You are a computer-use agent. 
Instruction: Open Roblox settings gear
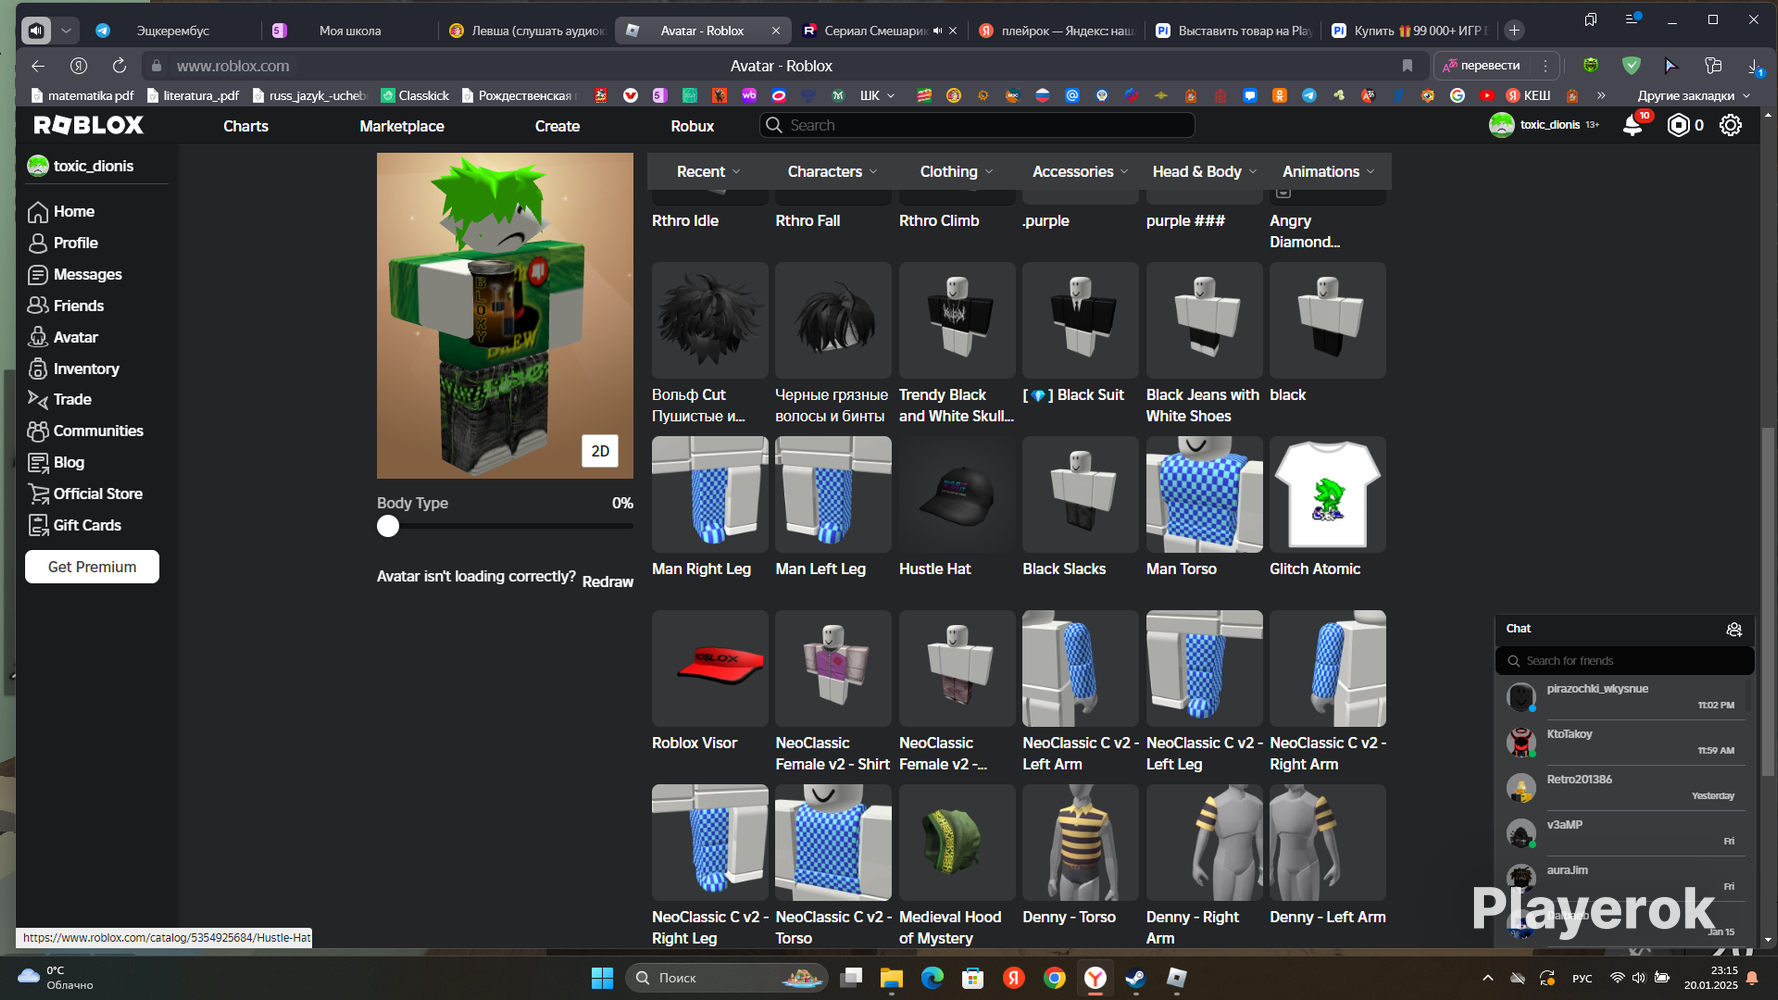point(1730,126)
